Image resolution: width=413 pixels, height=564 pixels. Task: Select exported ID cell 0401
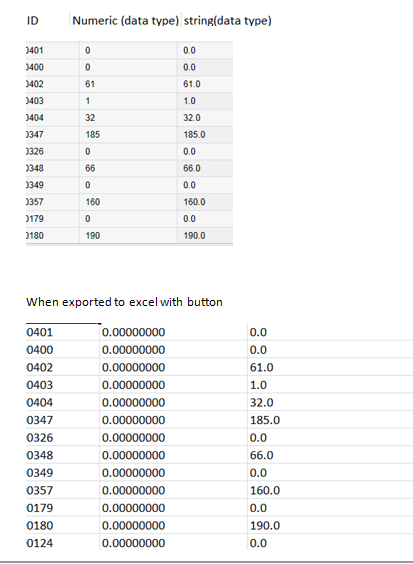click(x=40, y=332)
